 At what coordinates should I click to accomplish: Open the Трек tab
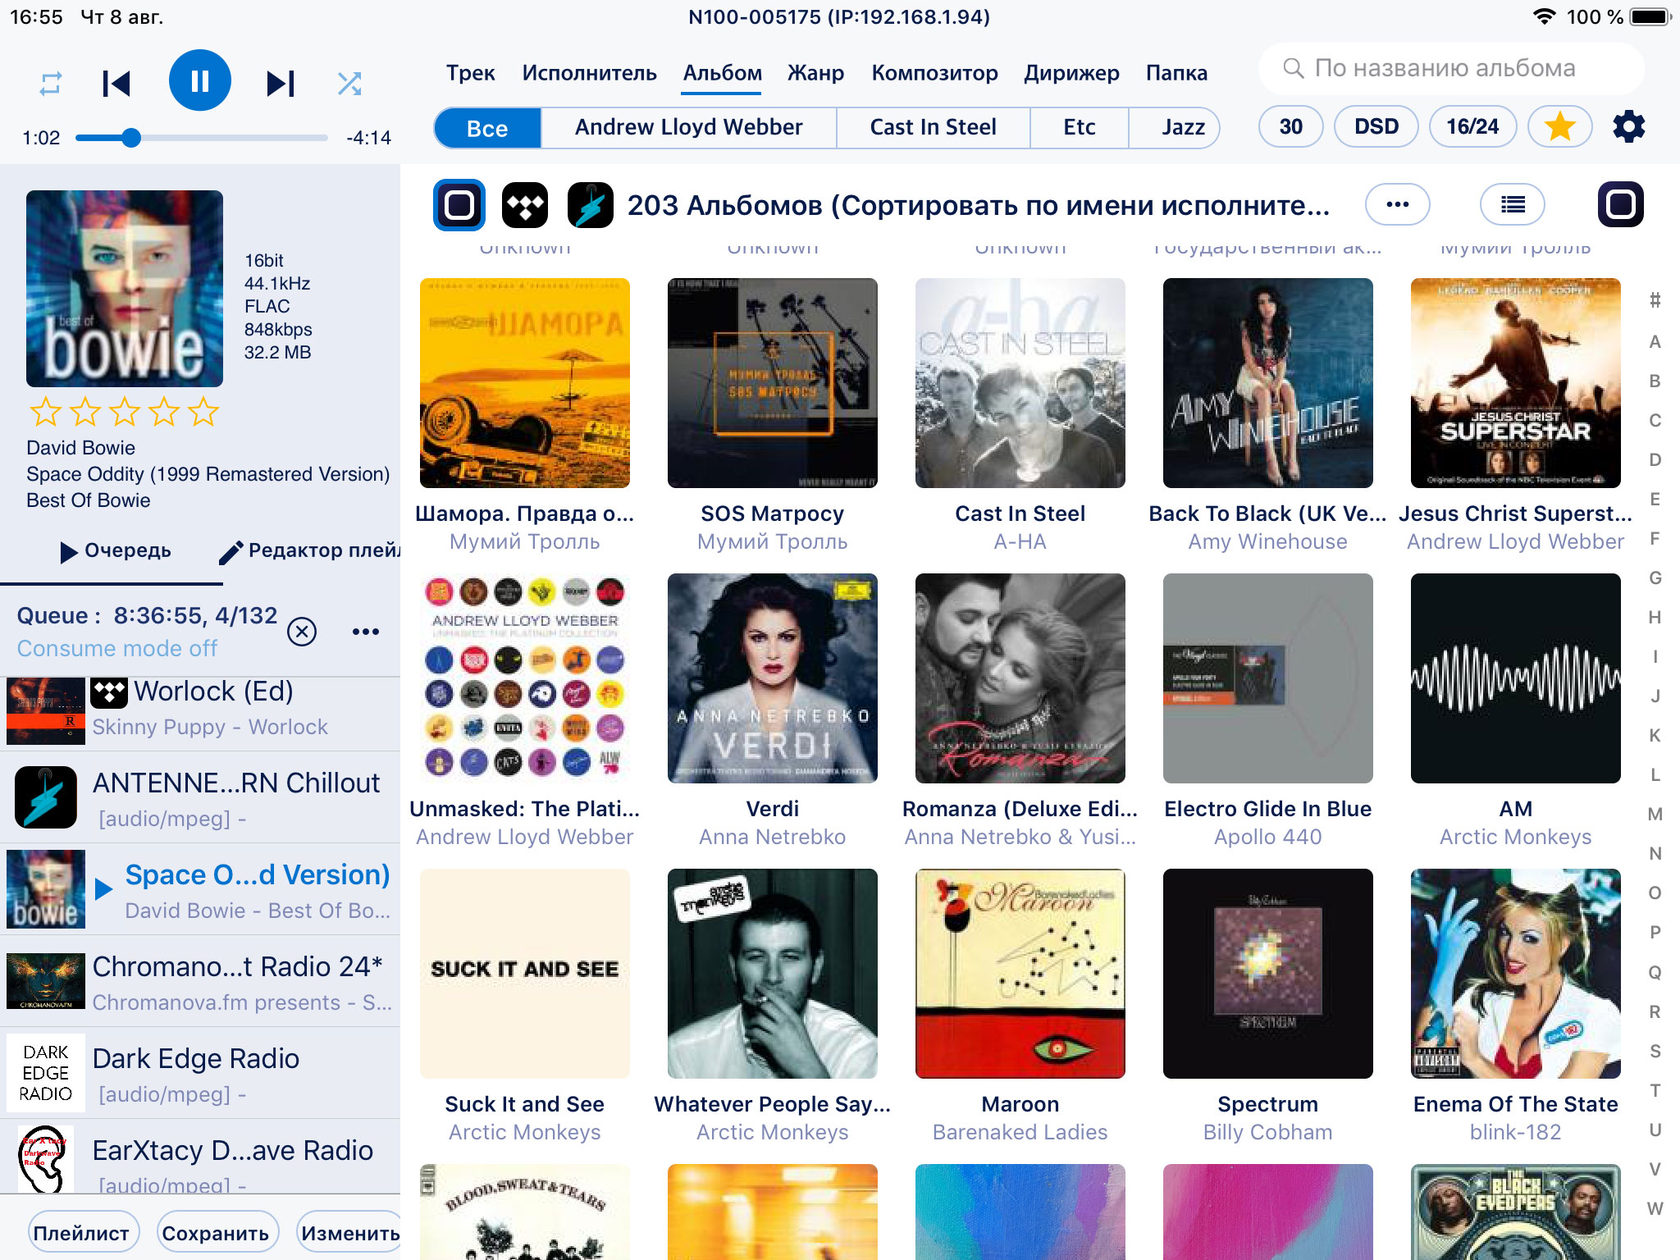(x=470, y=73)
